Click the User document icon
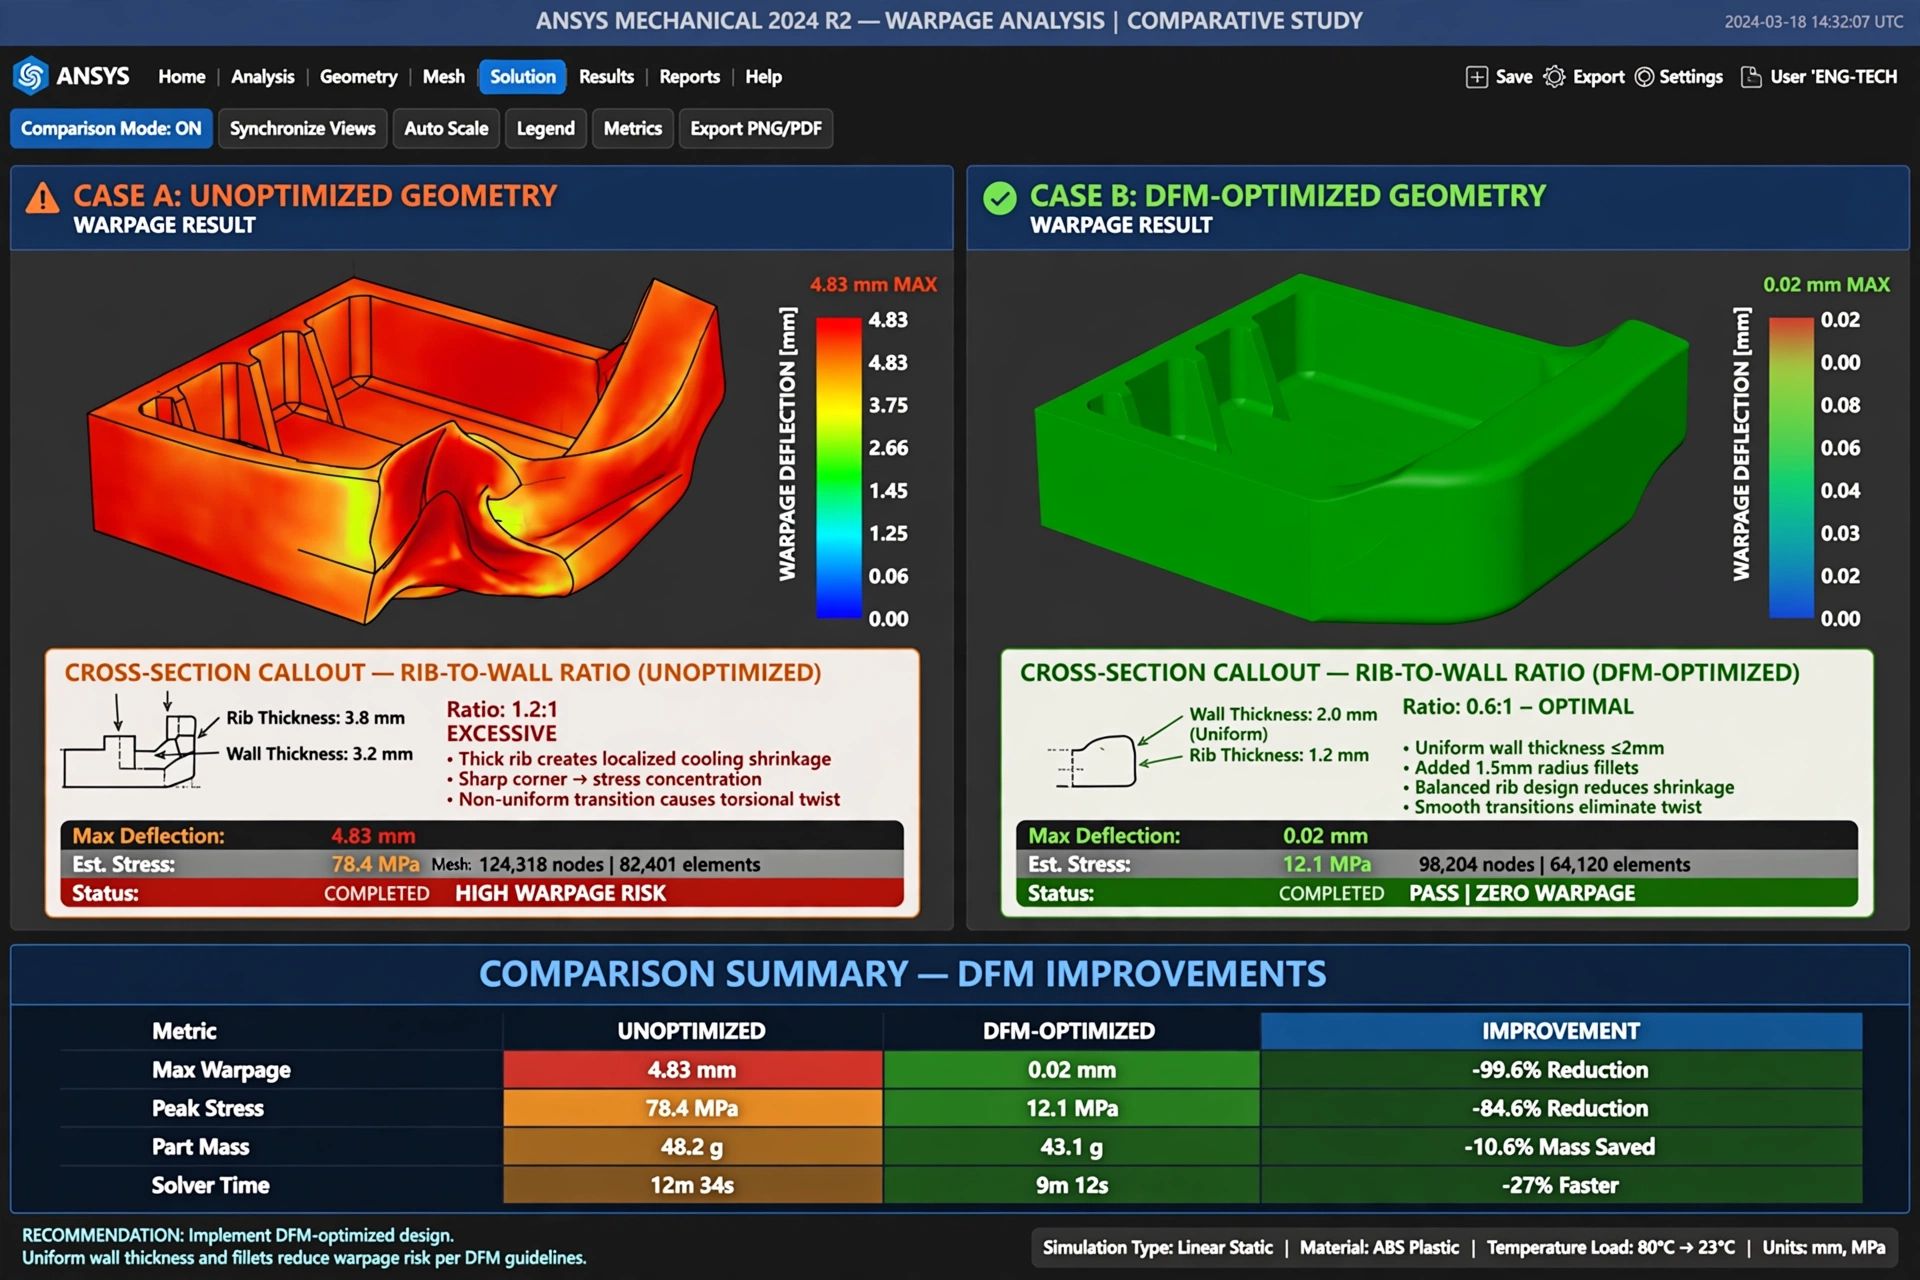The width and height of the screenshot is (1920, 1280). pyautogui.click(x=1751, y=77)
